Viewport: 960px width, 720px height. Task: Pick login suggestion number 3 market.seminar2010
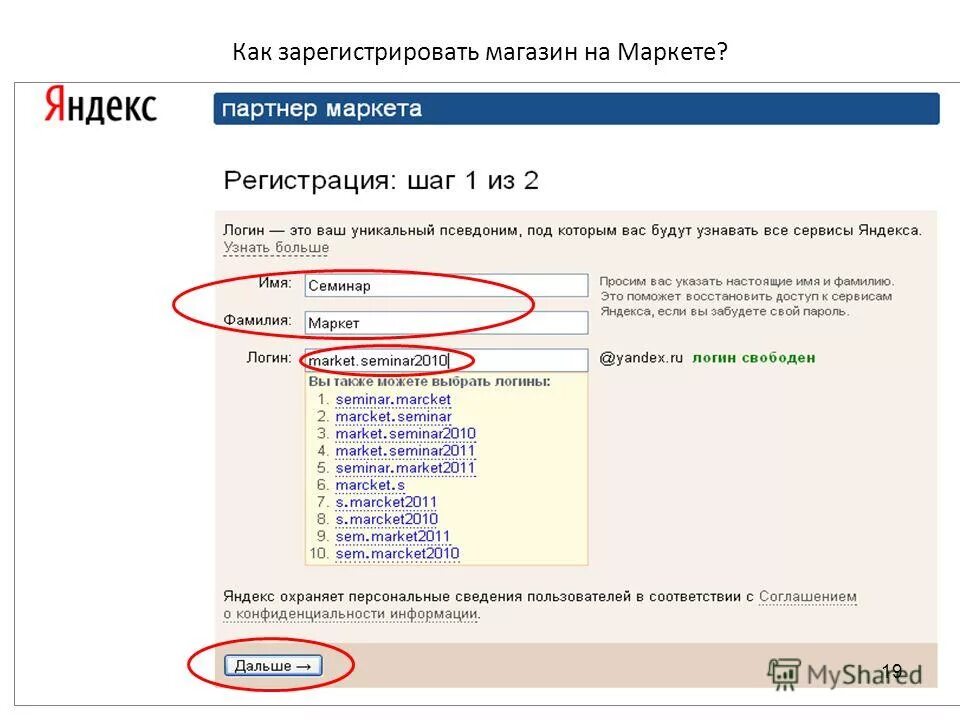tap(405, 433)
